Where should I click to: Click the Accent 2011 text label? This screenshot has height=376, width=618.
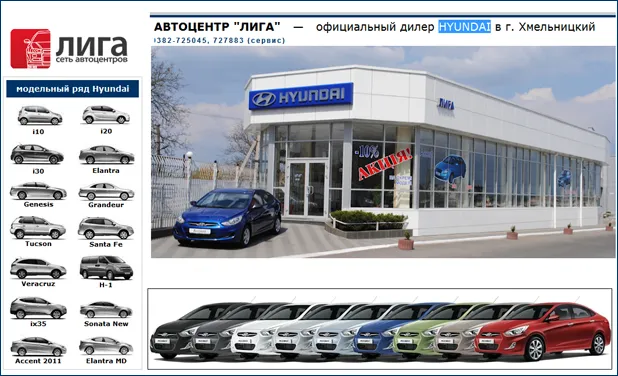(38, 361)
